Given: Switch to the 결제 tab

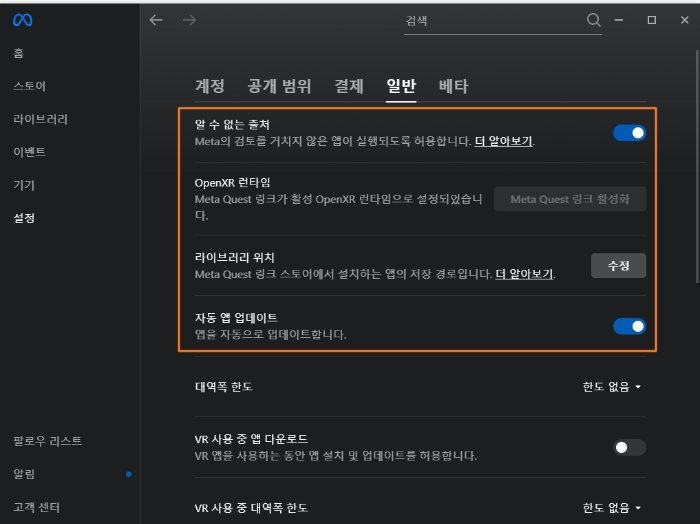Looking at the screenshot, I should 349,86.
